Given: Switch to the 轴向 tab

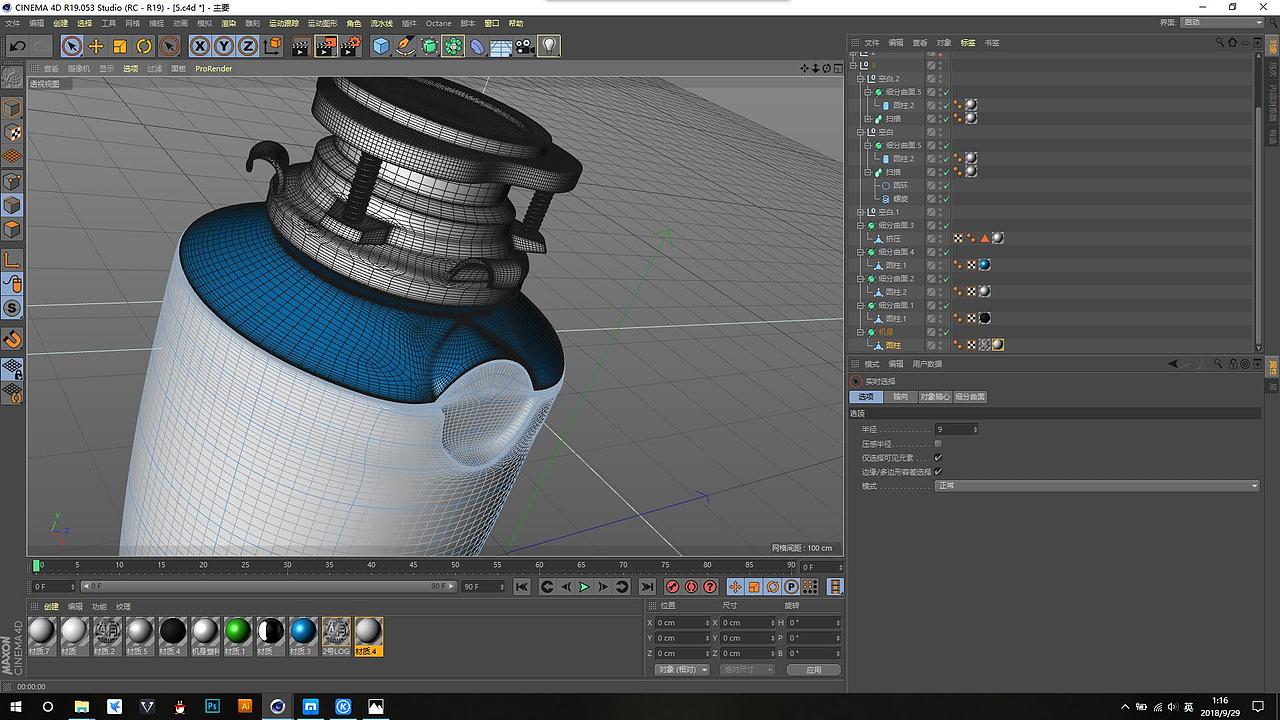Looking at the screenshot, I should click(x=901, y=397).
